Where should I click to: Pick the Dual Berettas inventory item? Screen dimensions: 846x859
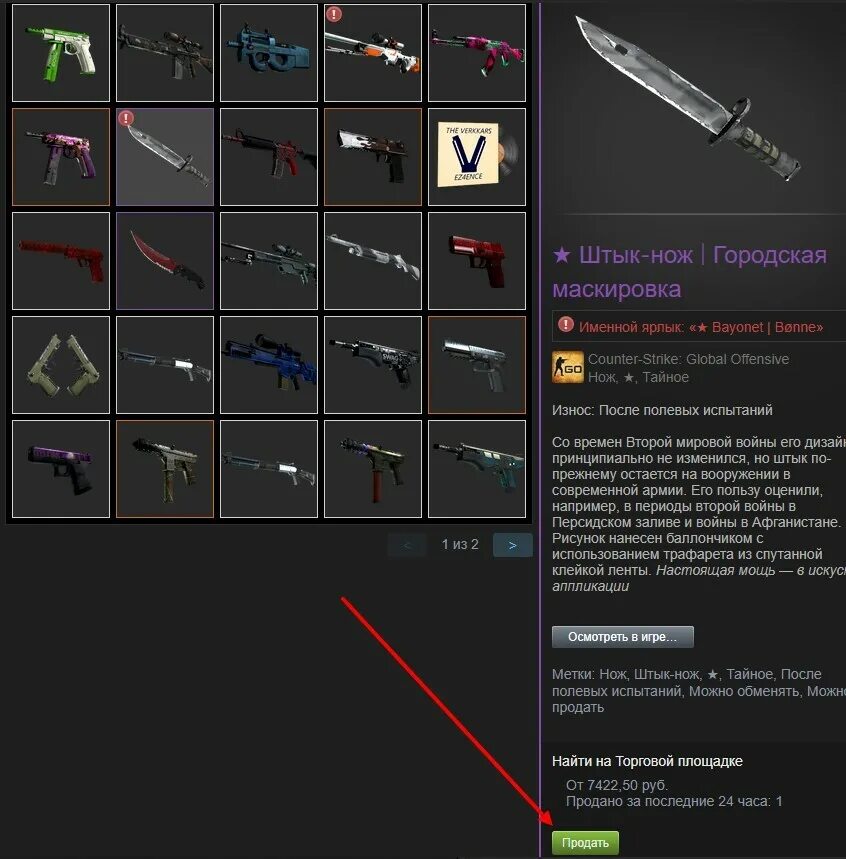click(61, 365)
